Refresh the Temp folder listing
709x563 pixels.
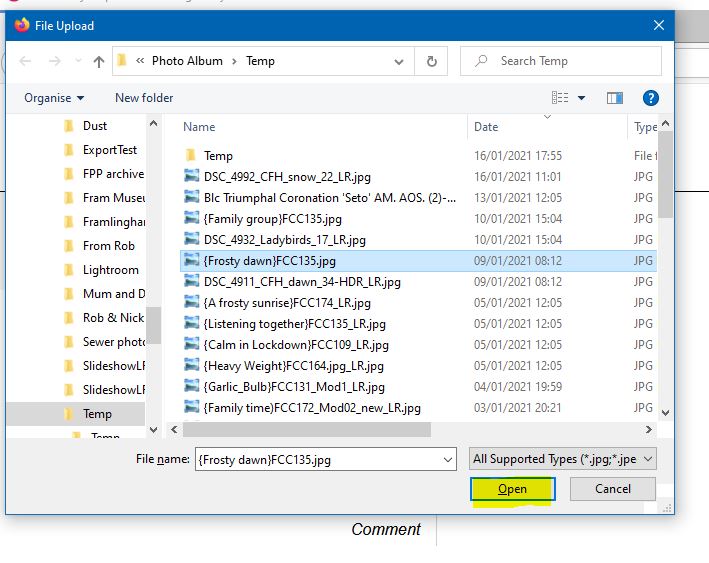point(431,61)
